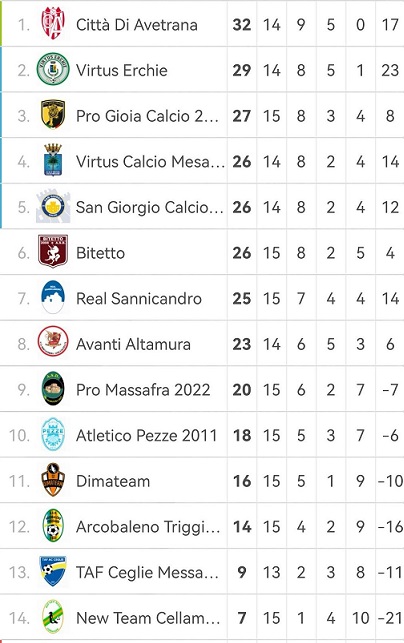
Task: Open the Virtus Erchie club logo
Action: tap(53, 69)
